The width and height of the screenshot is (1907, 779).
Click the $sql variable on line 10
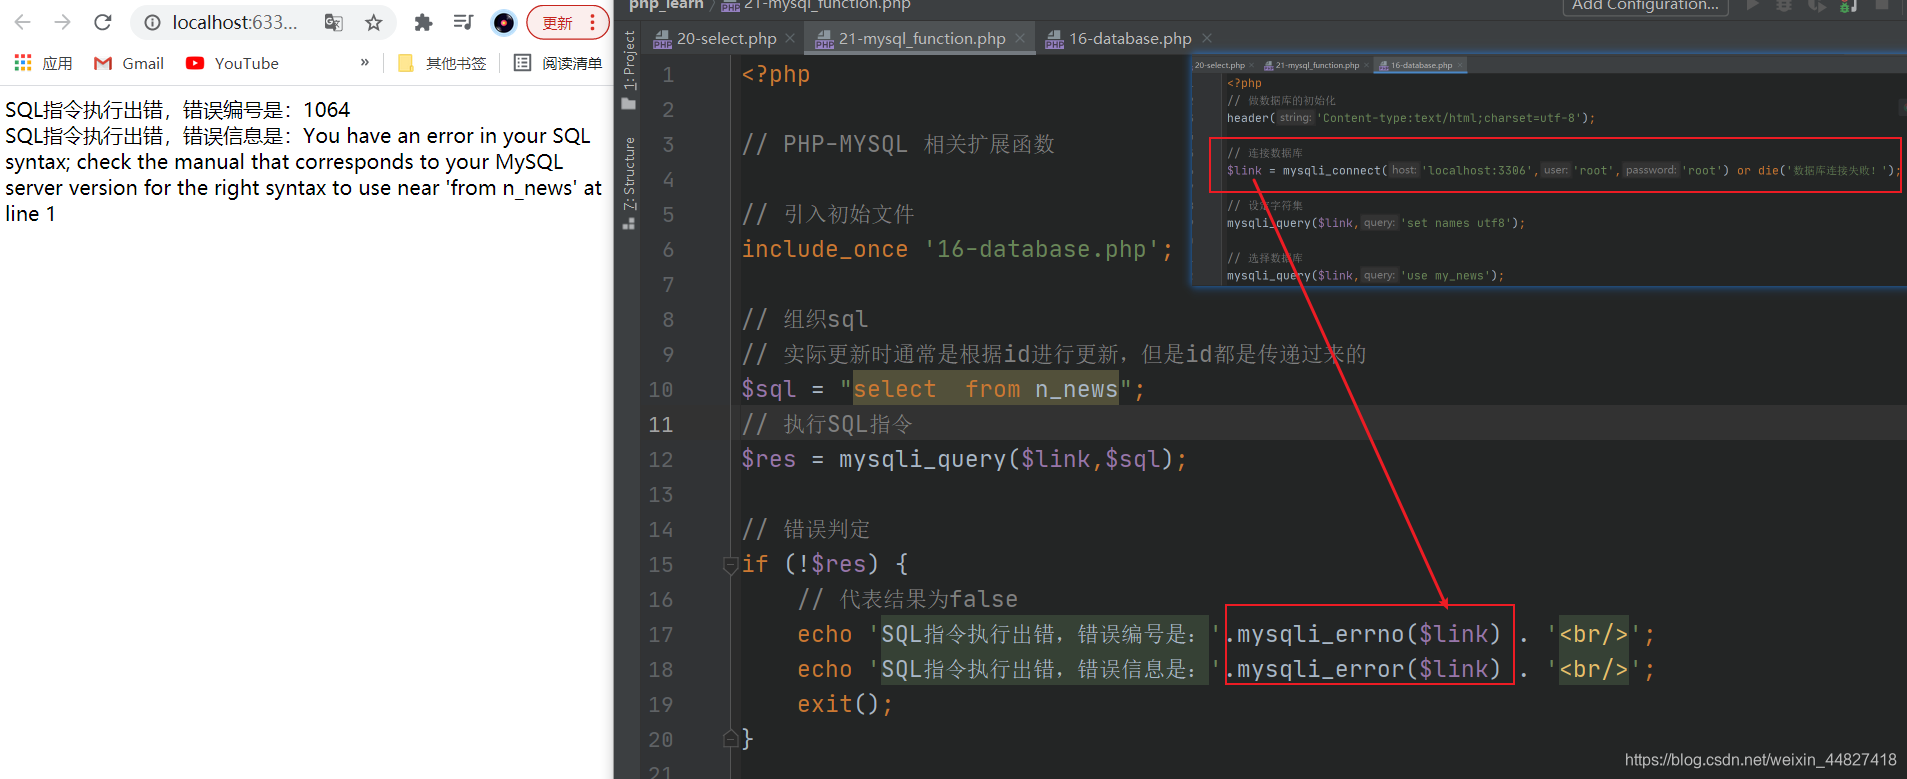coord(769,390)
